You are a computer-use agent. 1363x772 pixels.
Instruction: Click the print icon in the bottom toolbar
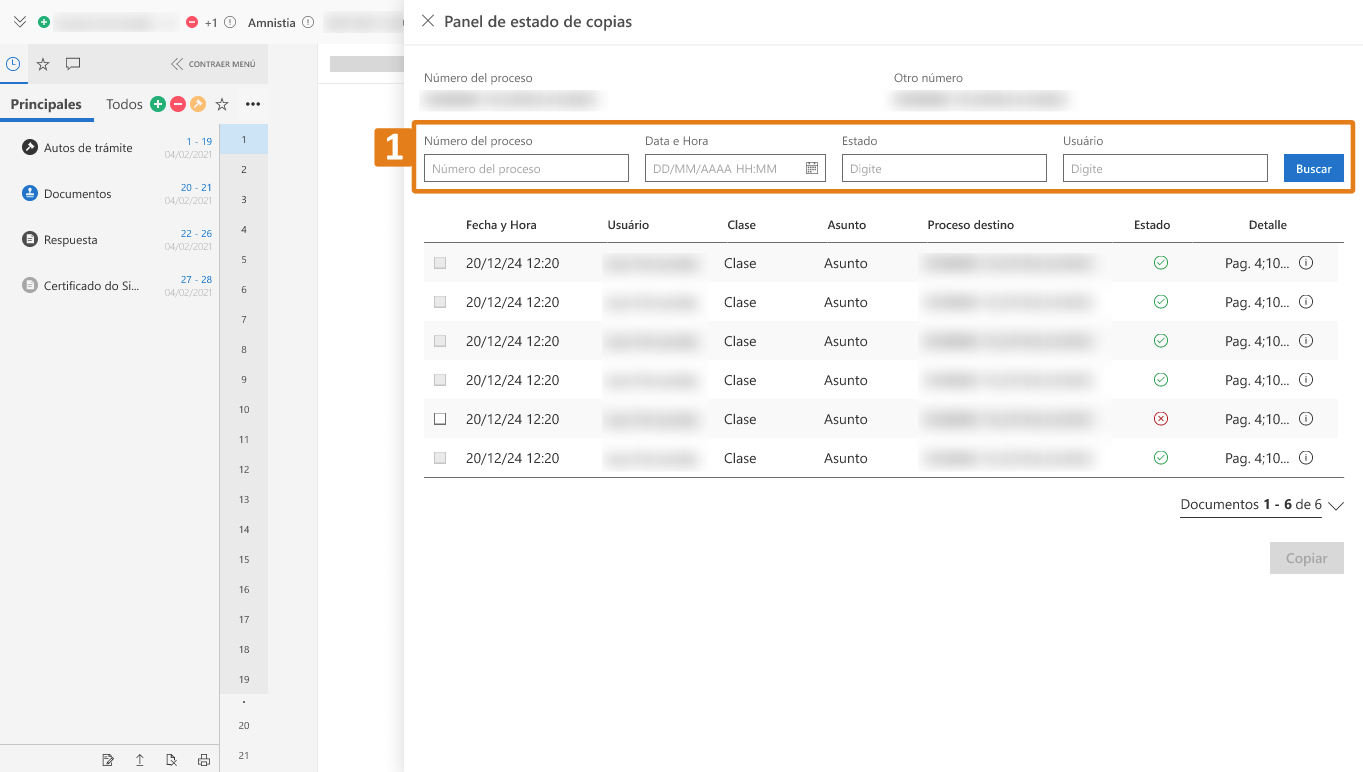(204, 760)
